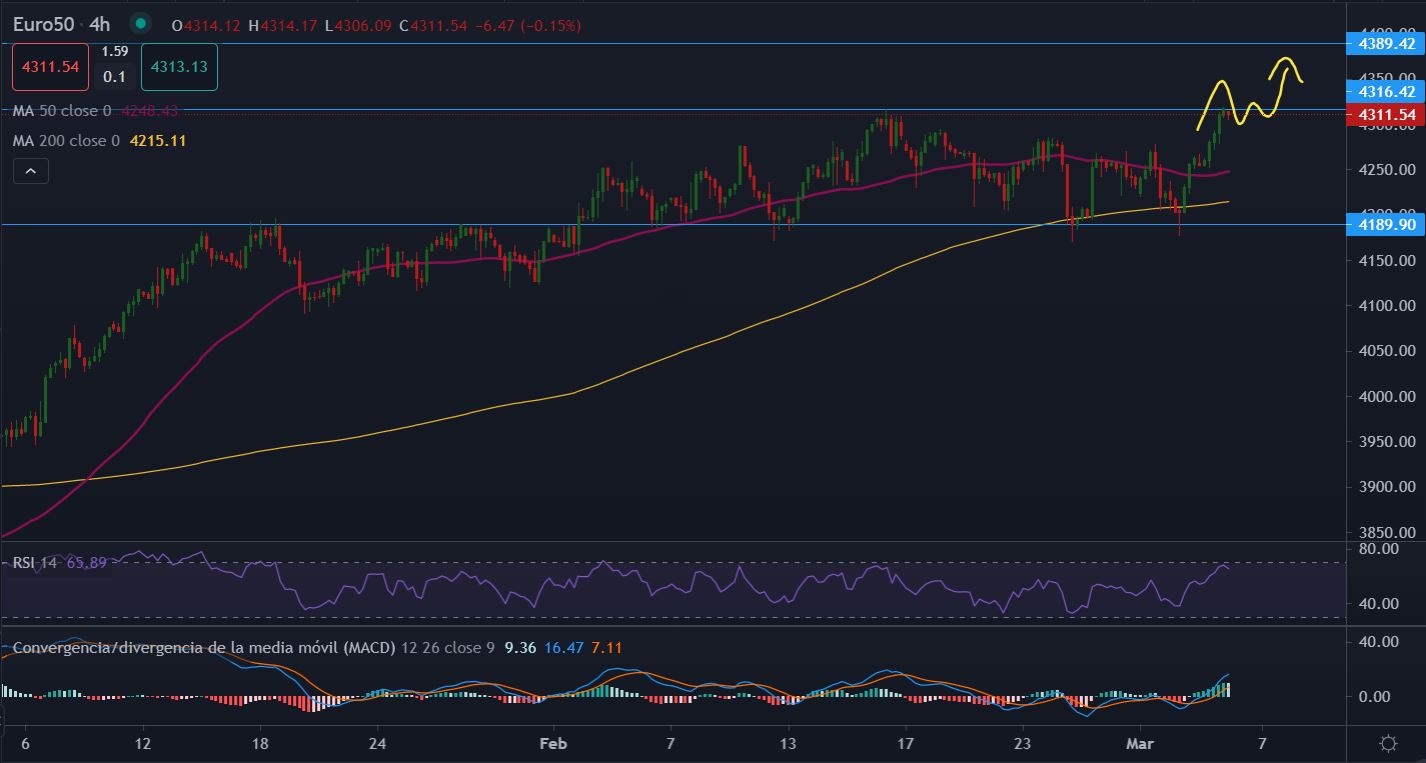Click the 4316.42 blue price label
Screen dimensions: 1426x763
point(1386,91)
